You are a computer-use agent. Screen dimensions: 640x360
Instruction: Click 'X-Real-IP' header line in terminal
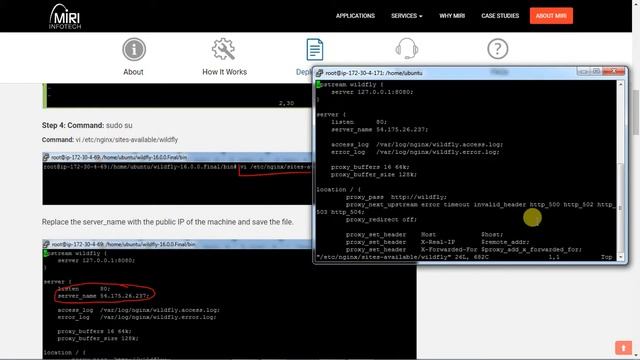tap(438, 242)
